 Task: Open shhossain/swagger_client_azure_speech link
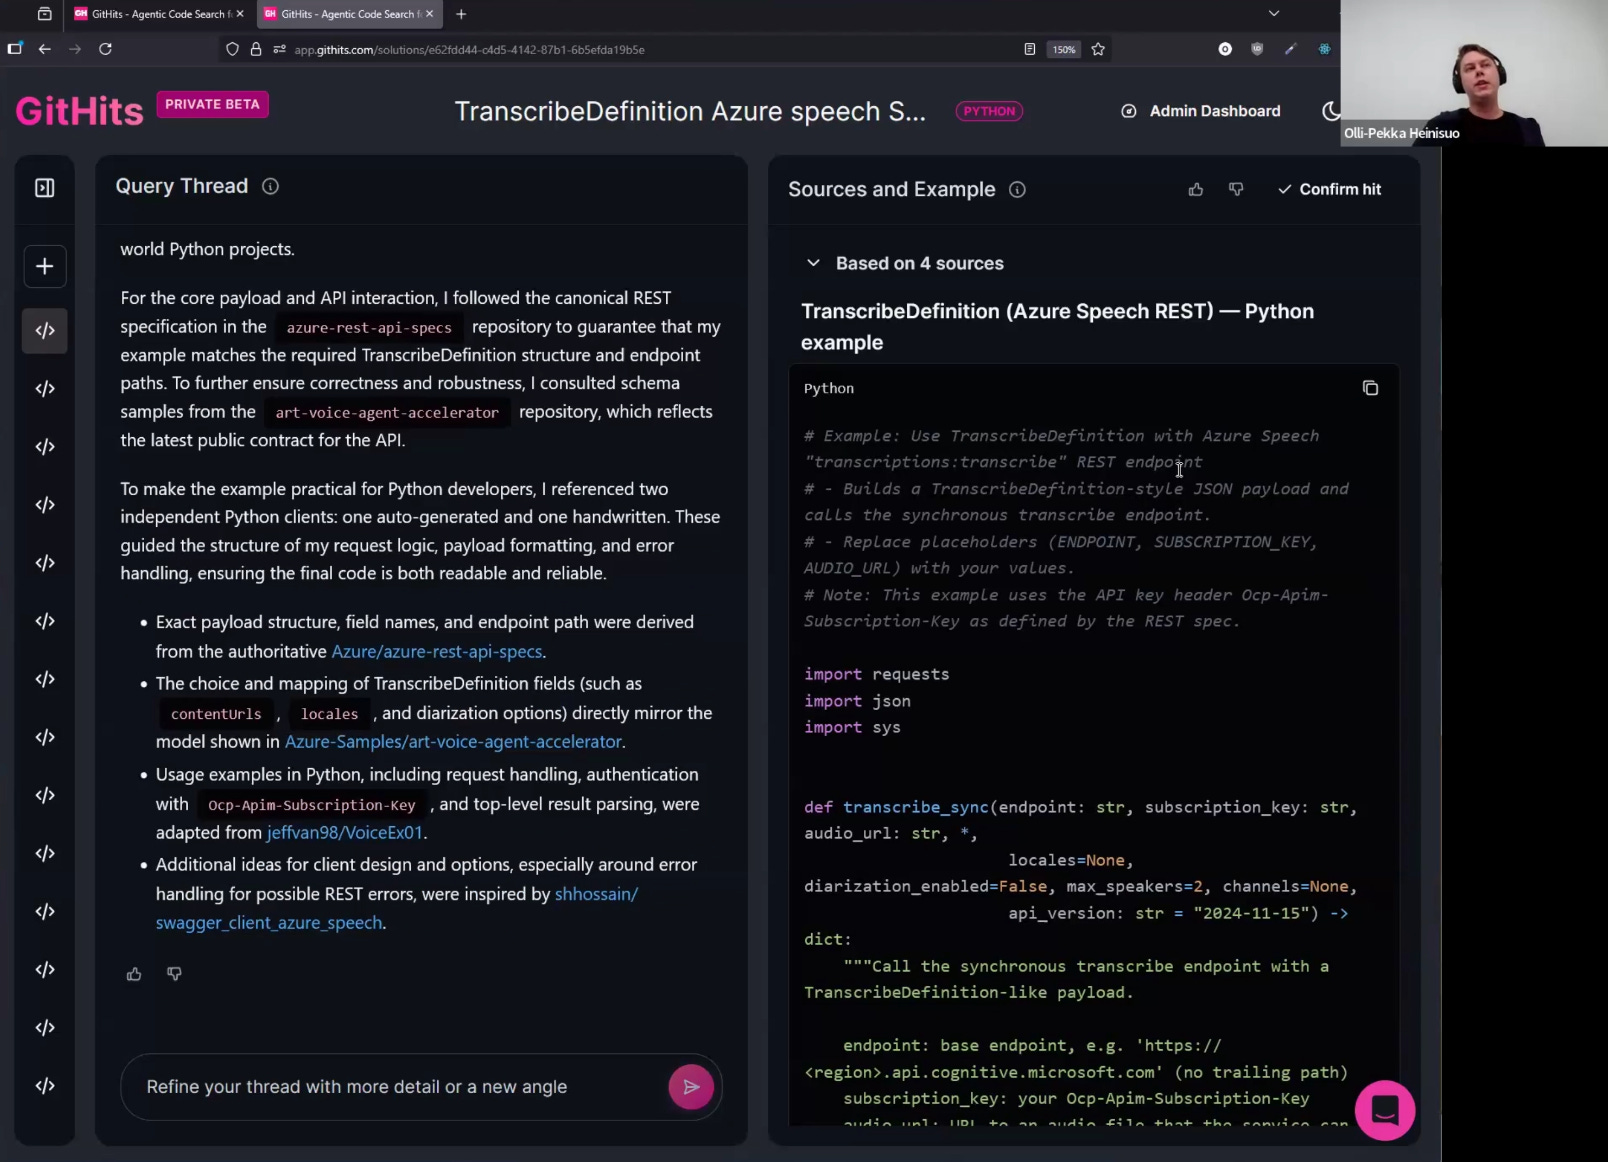[x=397, y=908]
